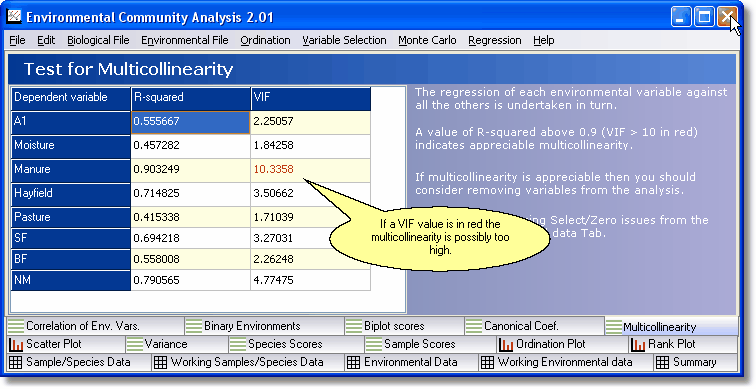
Task: Switch to Correlation of Env. Vars. tab
Action: click(95, 326)
